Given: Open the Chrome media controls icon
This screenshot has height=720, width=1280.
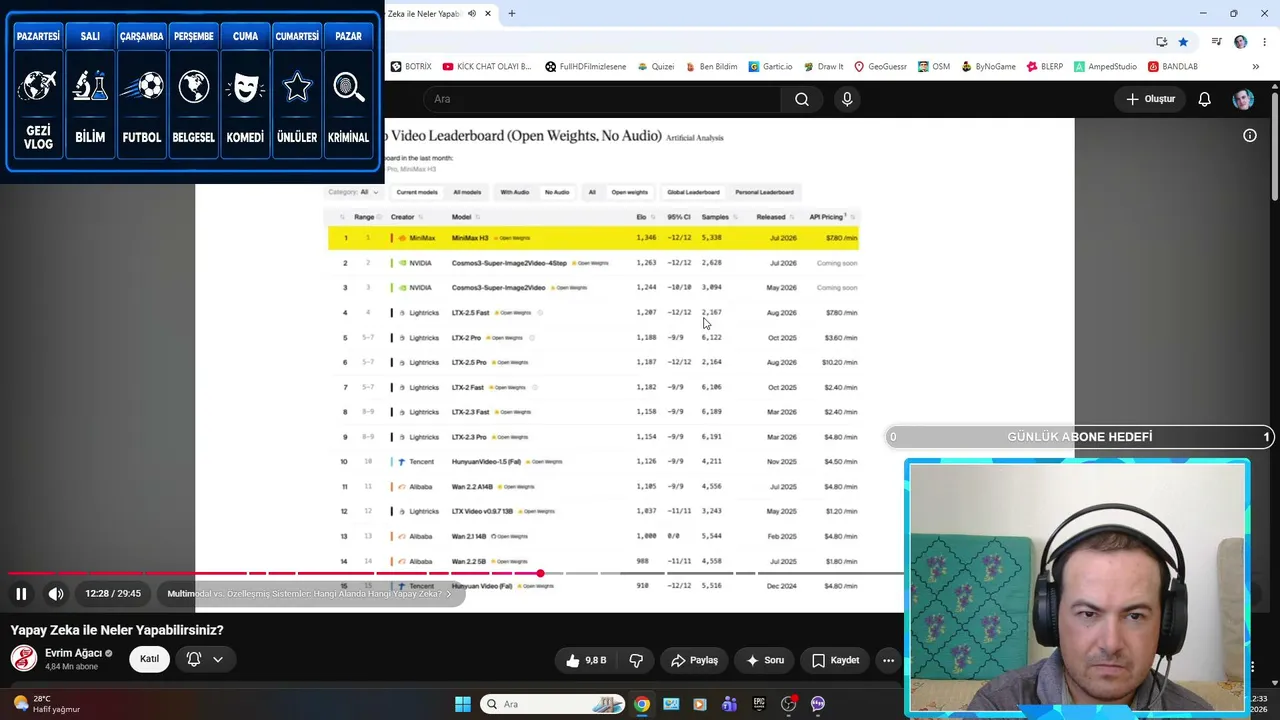Looking at the screenshot, I should click(1217, 42).
